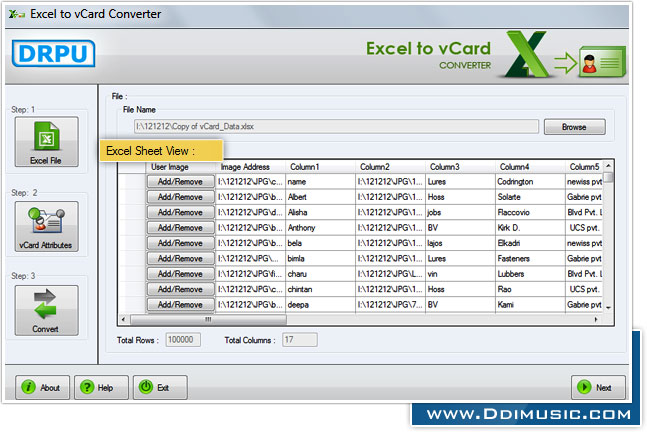Select the cell containing Codrington
The image size is (647, 432).
530,182
